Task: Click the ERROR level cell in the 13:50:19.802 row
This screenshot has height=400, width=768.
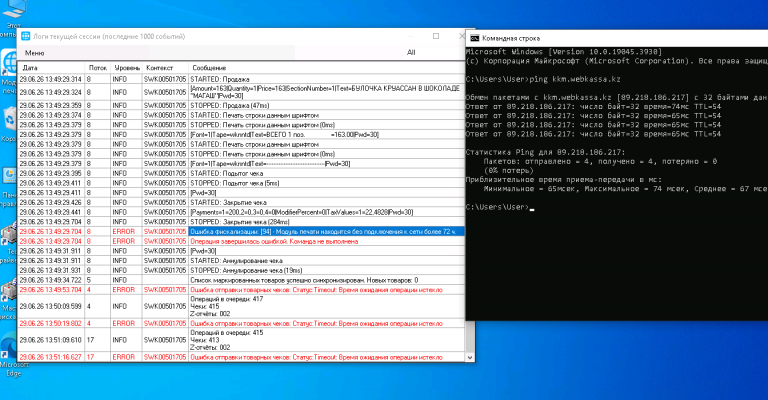Action: pyautogui.click(x=126, y=324)
